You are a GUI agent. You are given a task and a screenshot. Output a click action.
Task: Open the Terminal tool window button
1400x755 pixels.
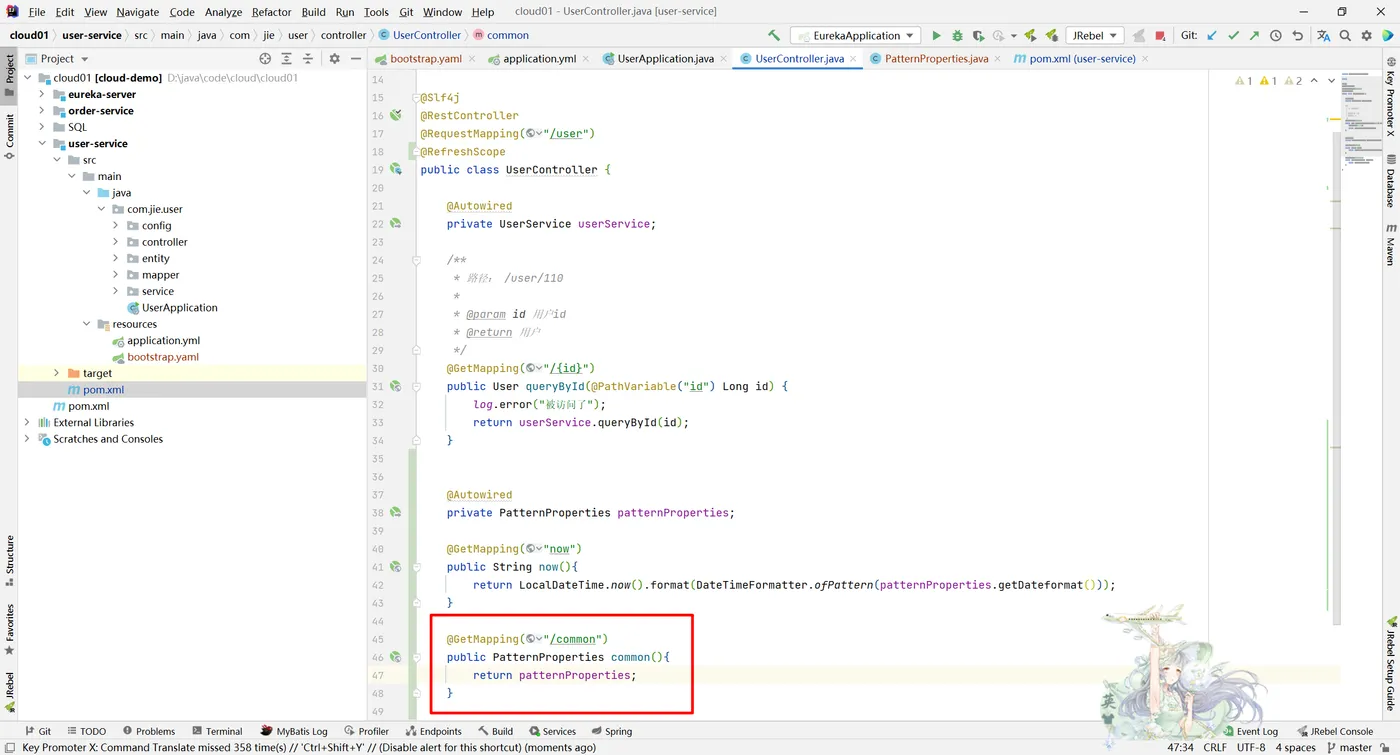coord(216,731)
